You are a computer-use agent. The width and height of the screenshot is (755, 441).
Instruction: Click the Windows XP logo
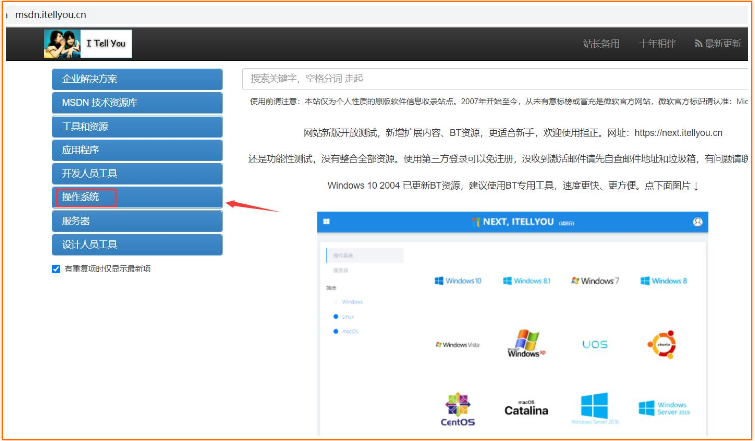point(524,345)
